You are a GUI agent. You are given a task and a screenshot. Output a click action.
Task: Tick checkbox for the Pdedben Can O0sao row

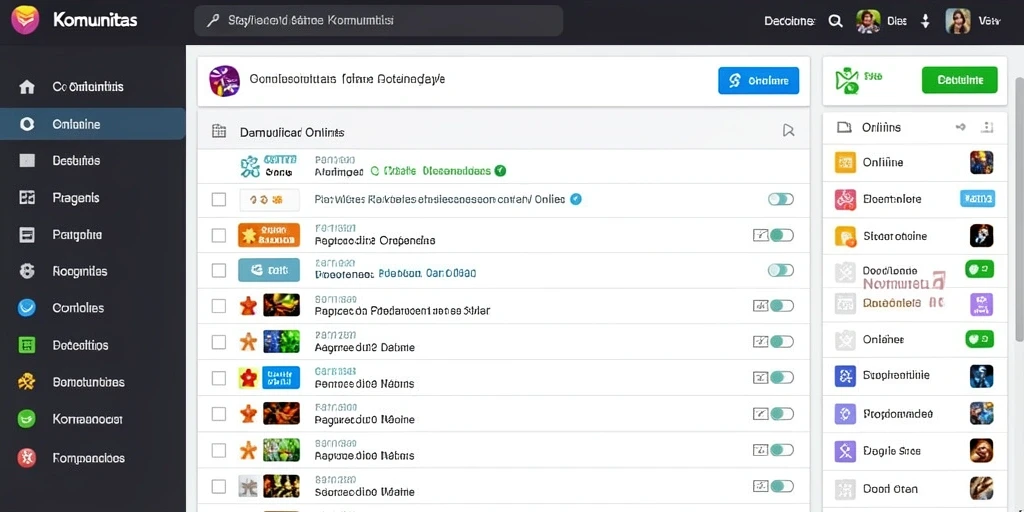[x=219, y=270]
